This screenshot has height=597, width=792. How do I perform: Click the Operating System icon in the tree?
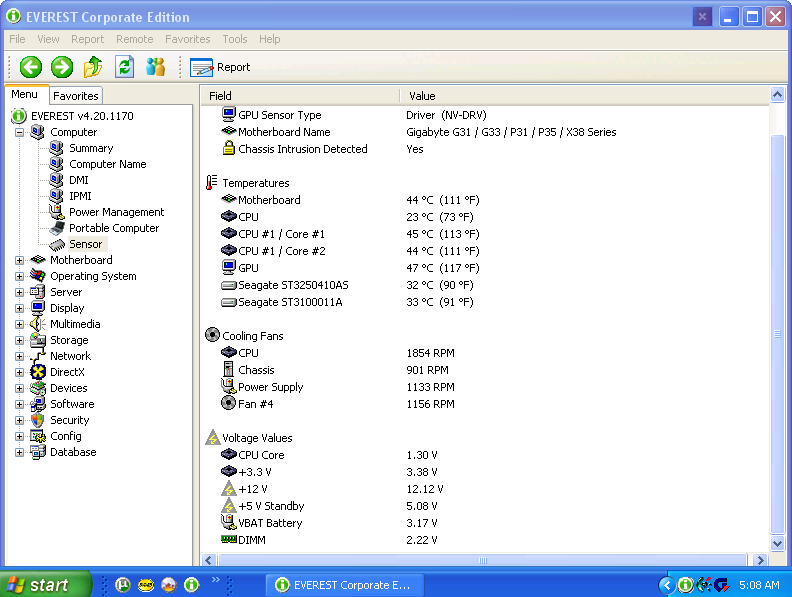(38, 276)
